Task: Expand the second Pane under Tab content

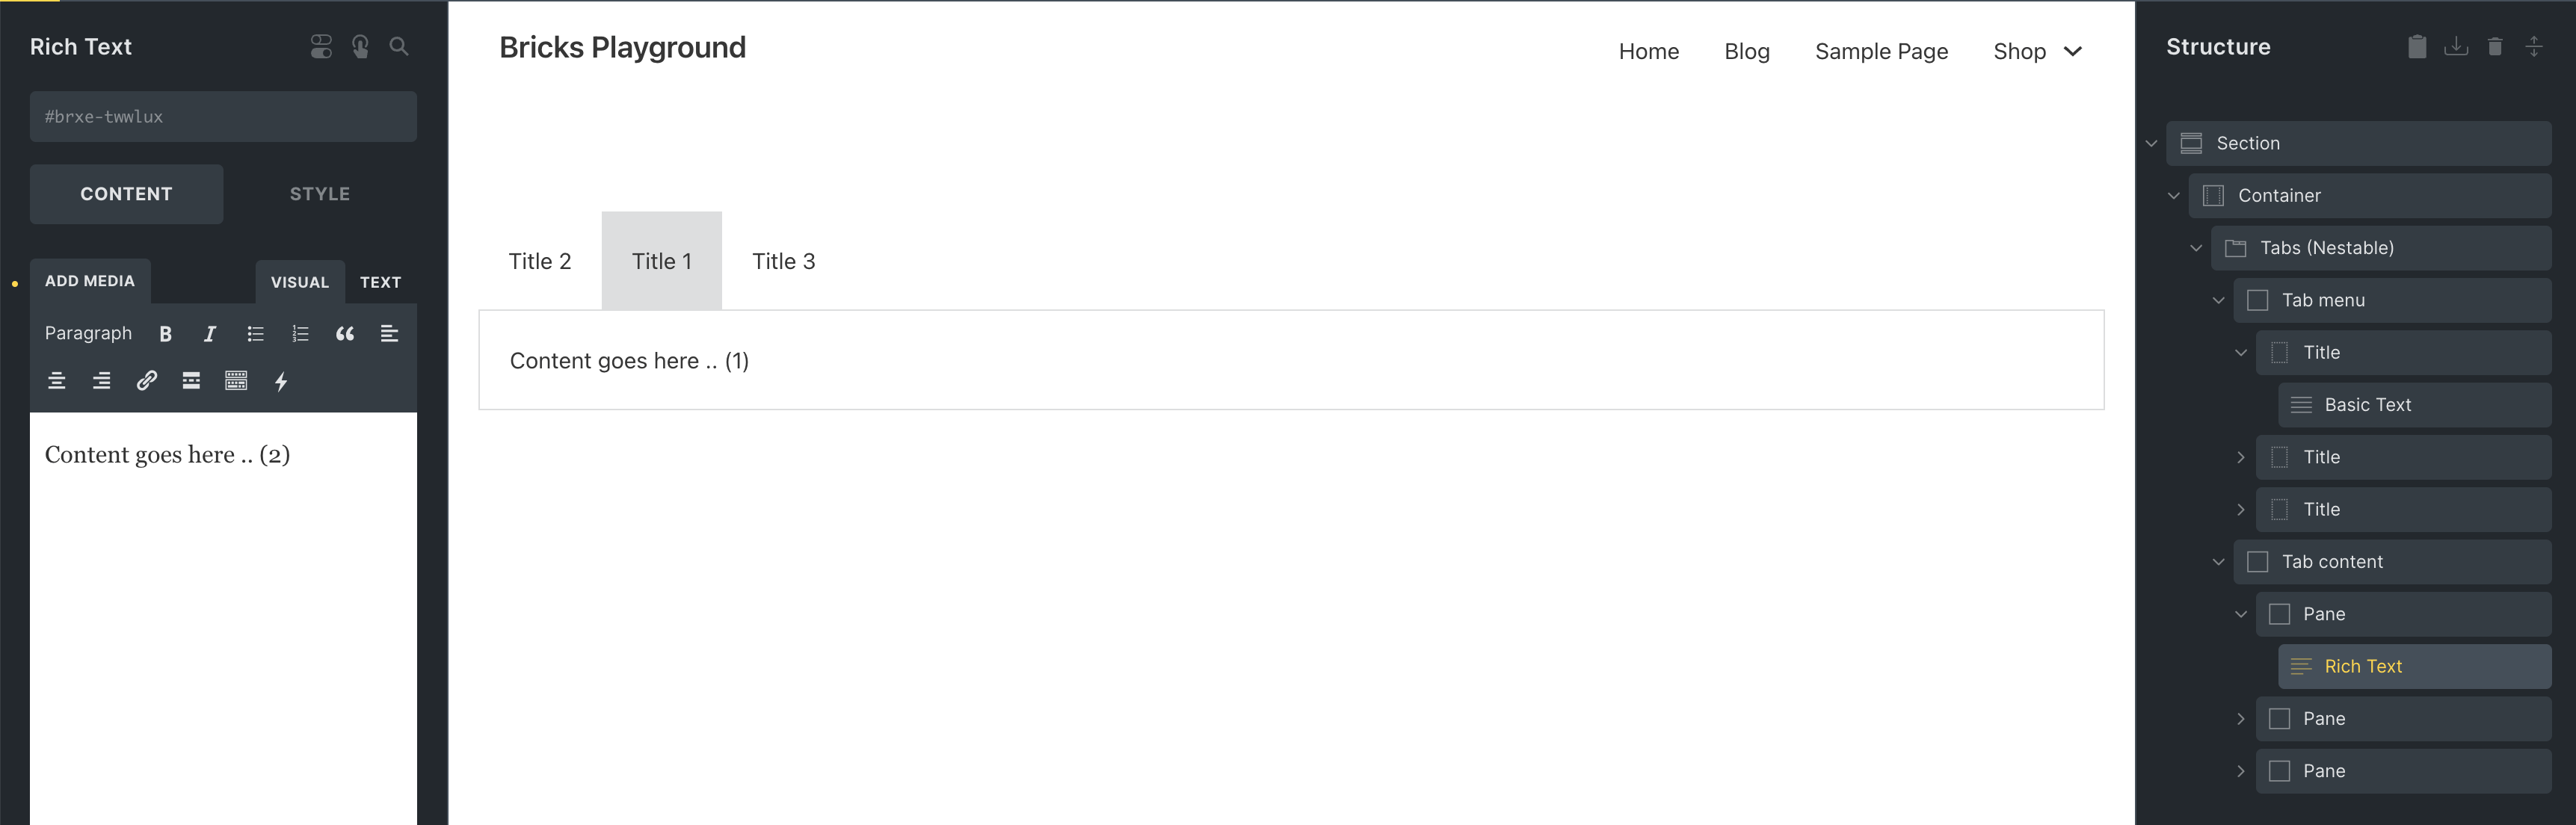Action: tap(2240, 718)
